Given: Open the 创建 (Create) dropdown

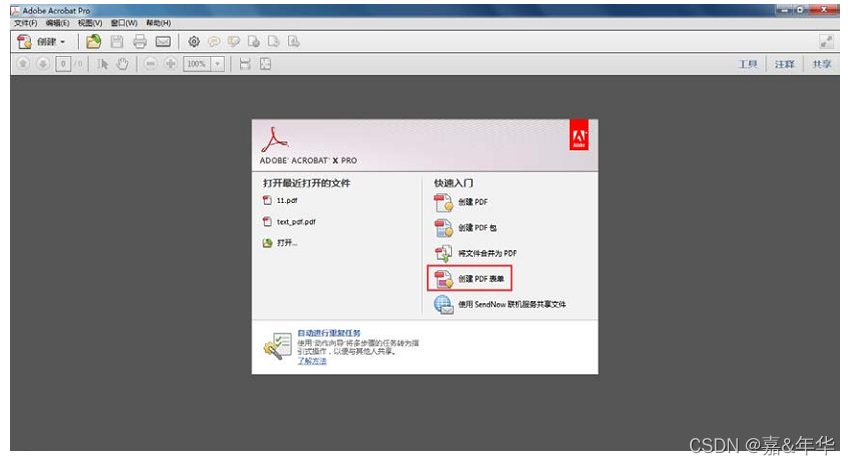Looking at the screenshot, I should (x=41, y=41).
